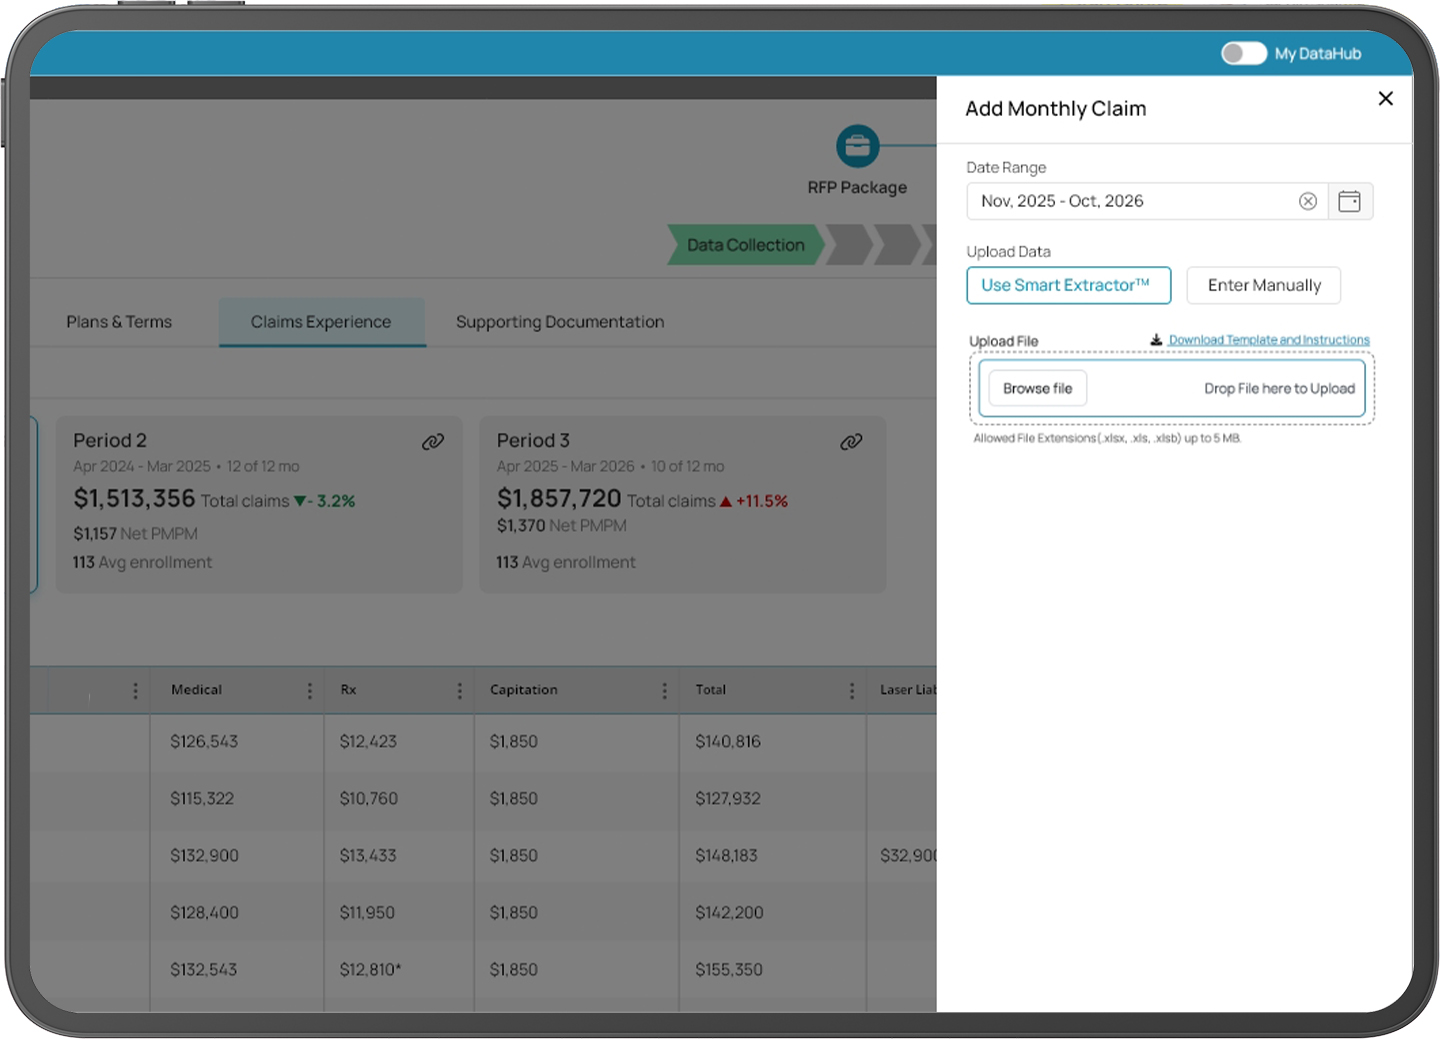
Task: Select the Period 2 card title
Action: (110, 440)
